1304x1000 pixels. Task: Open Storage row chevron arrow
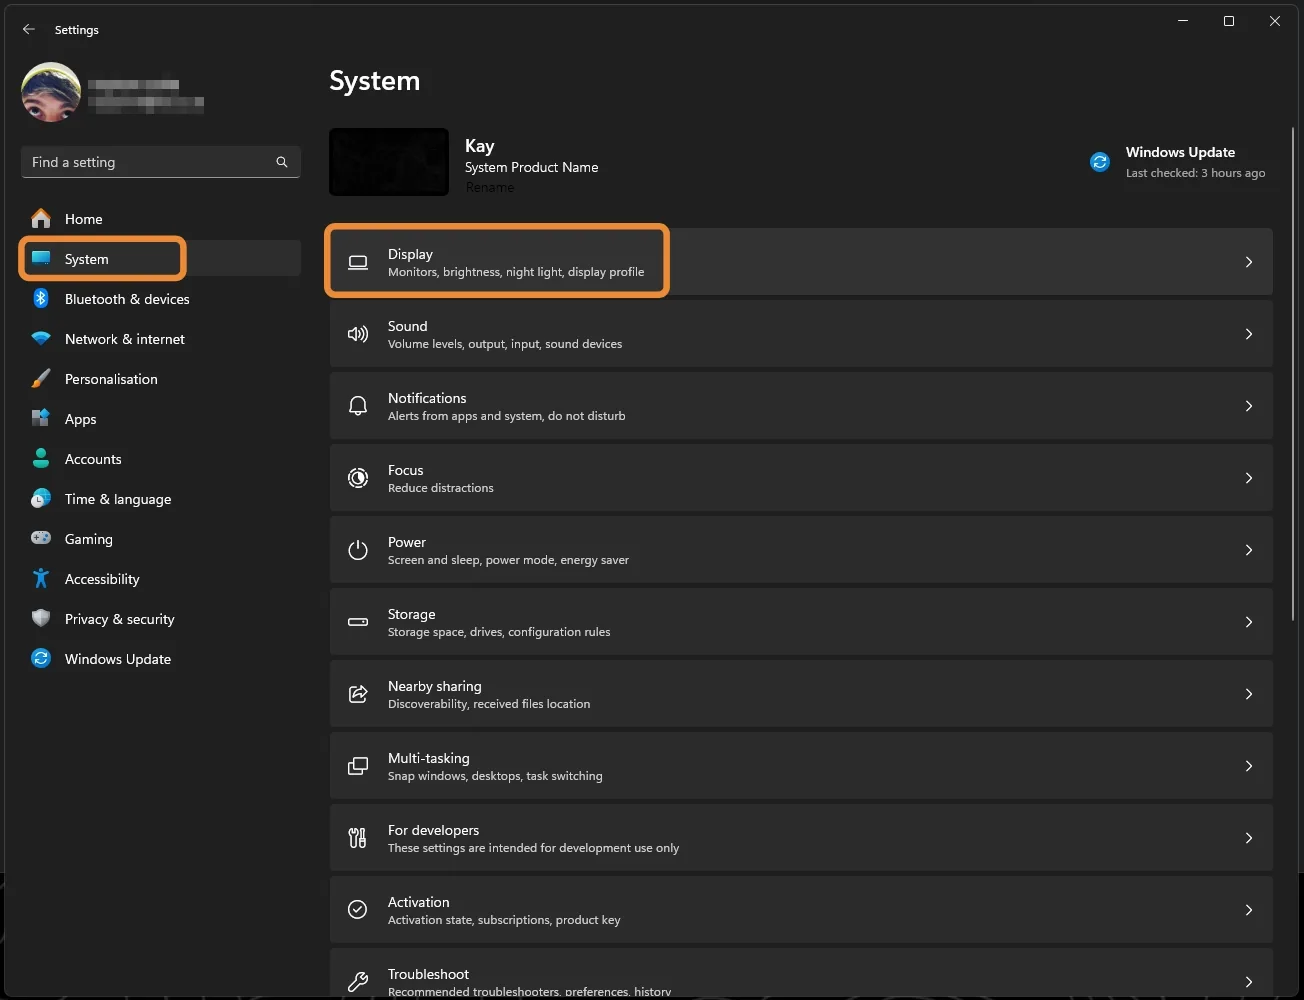tap(1249, 622)
